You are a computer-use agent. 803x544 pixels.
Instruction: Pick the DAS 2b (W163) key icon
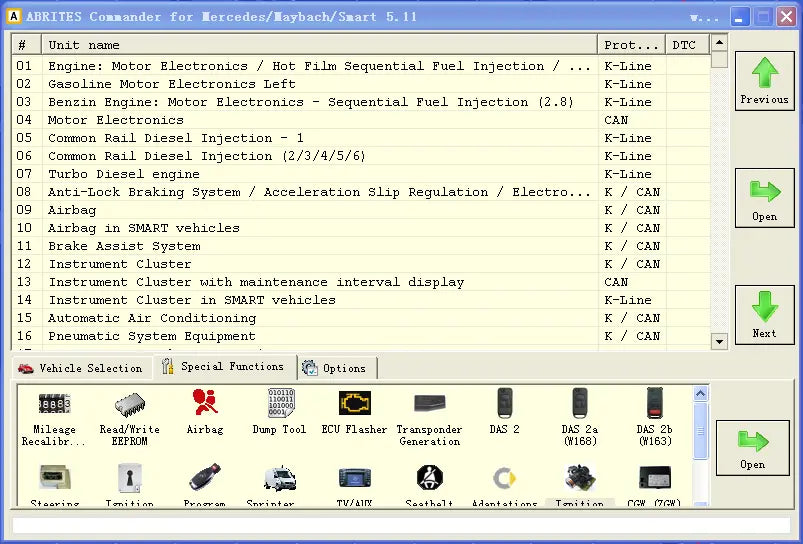pos(654,403)
